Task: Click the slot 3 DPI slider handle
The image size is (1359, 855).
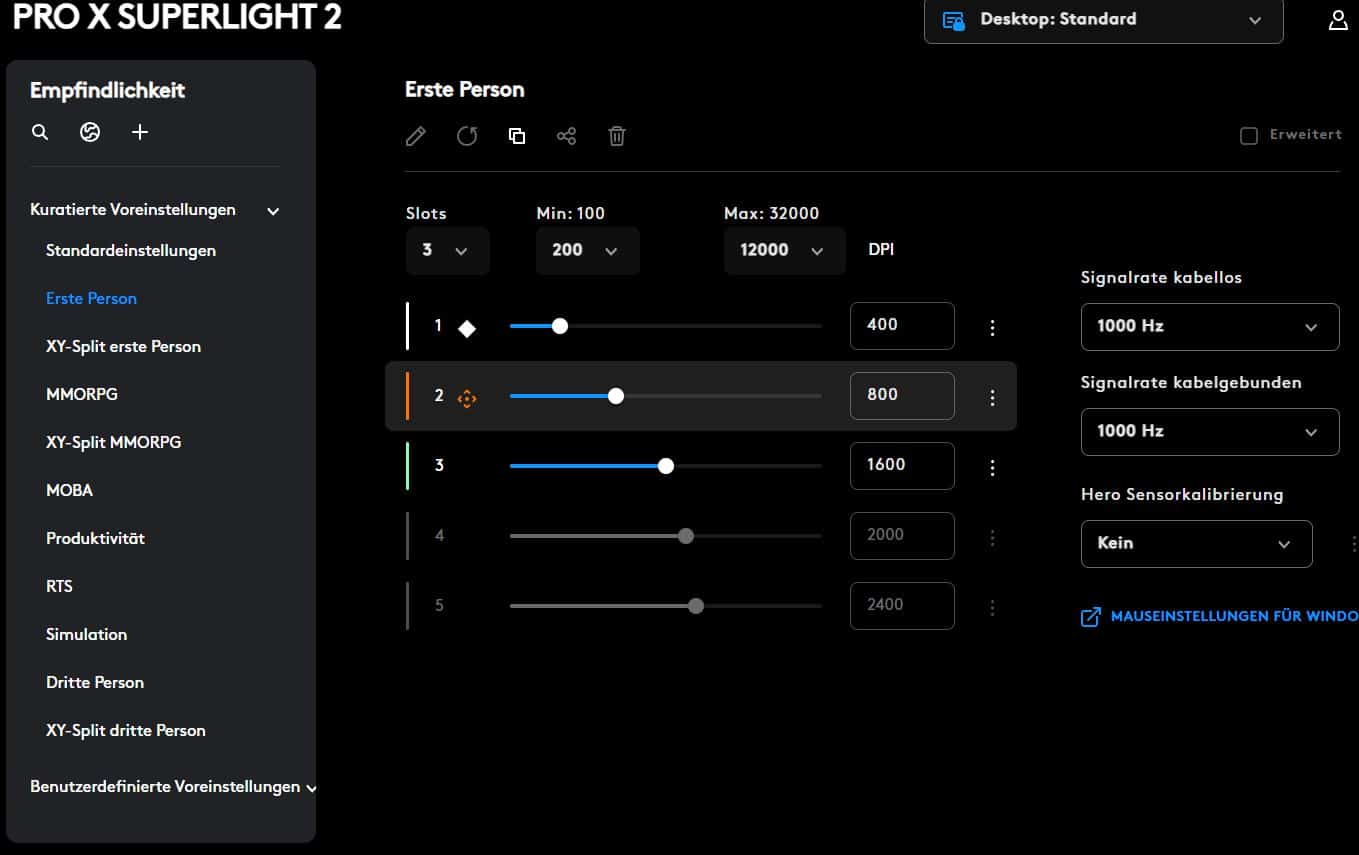Action: pyautogui.click(x=666, y=466)
